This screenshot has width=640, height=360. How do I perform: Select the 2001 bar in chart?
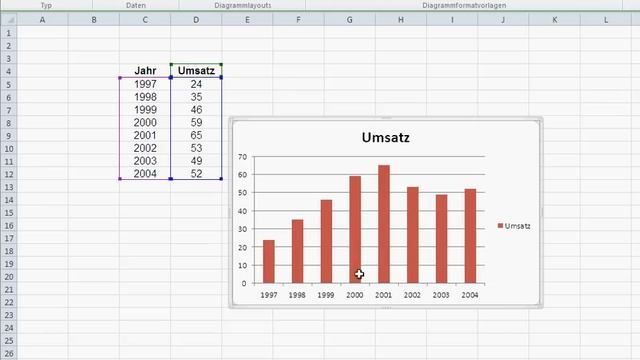click(384, 224)
